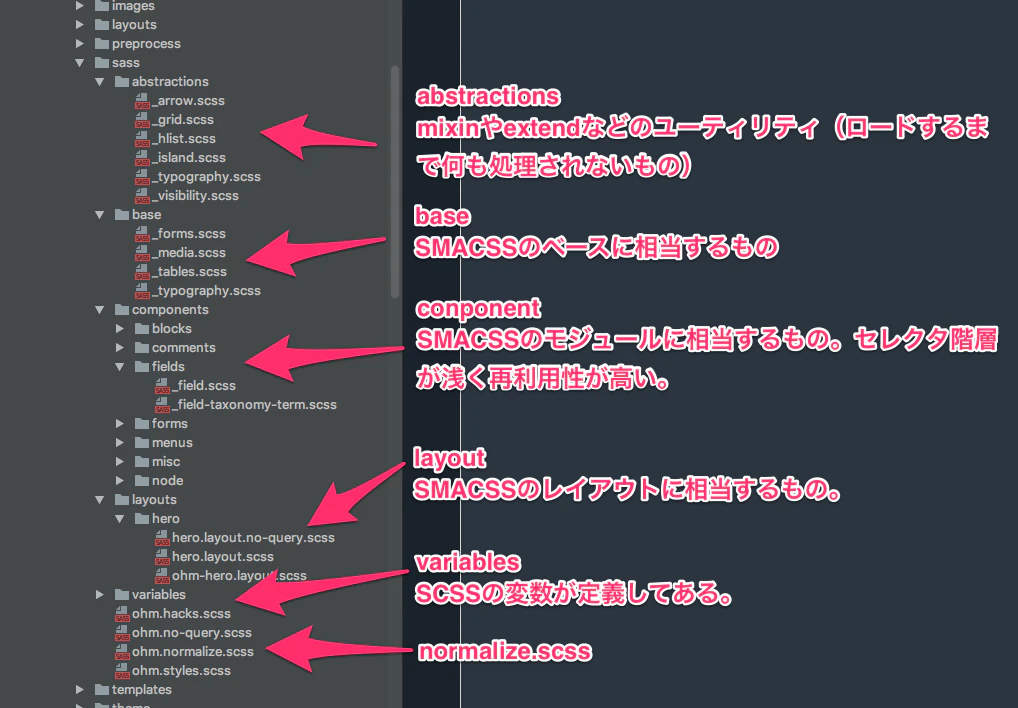Collapse the hero folder arrow
1018x708 pixels.
point(119,519)
